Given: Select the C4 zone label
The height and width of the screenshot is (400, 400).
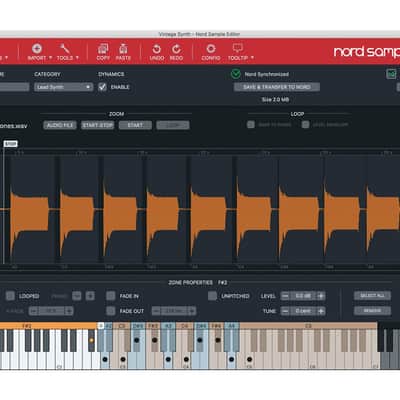Looking at the screenshot, I should [184, 325].
